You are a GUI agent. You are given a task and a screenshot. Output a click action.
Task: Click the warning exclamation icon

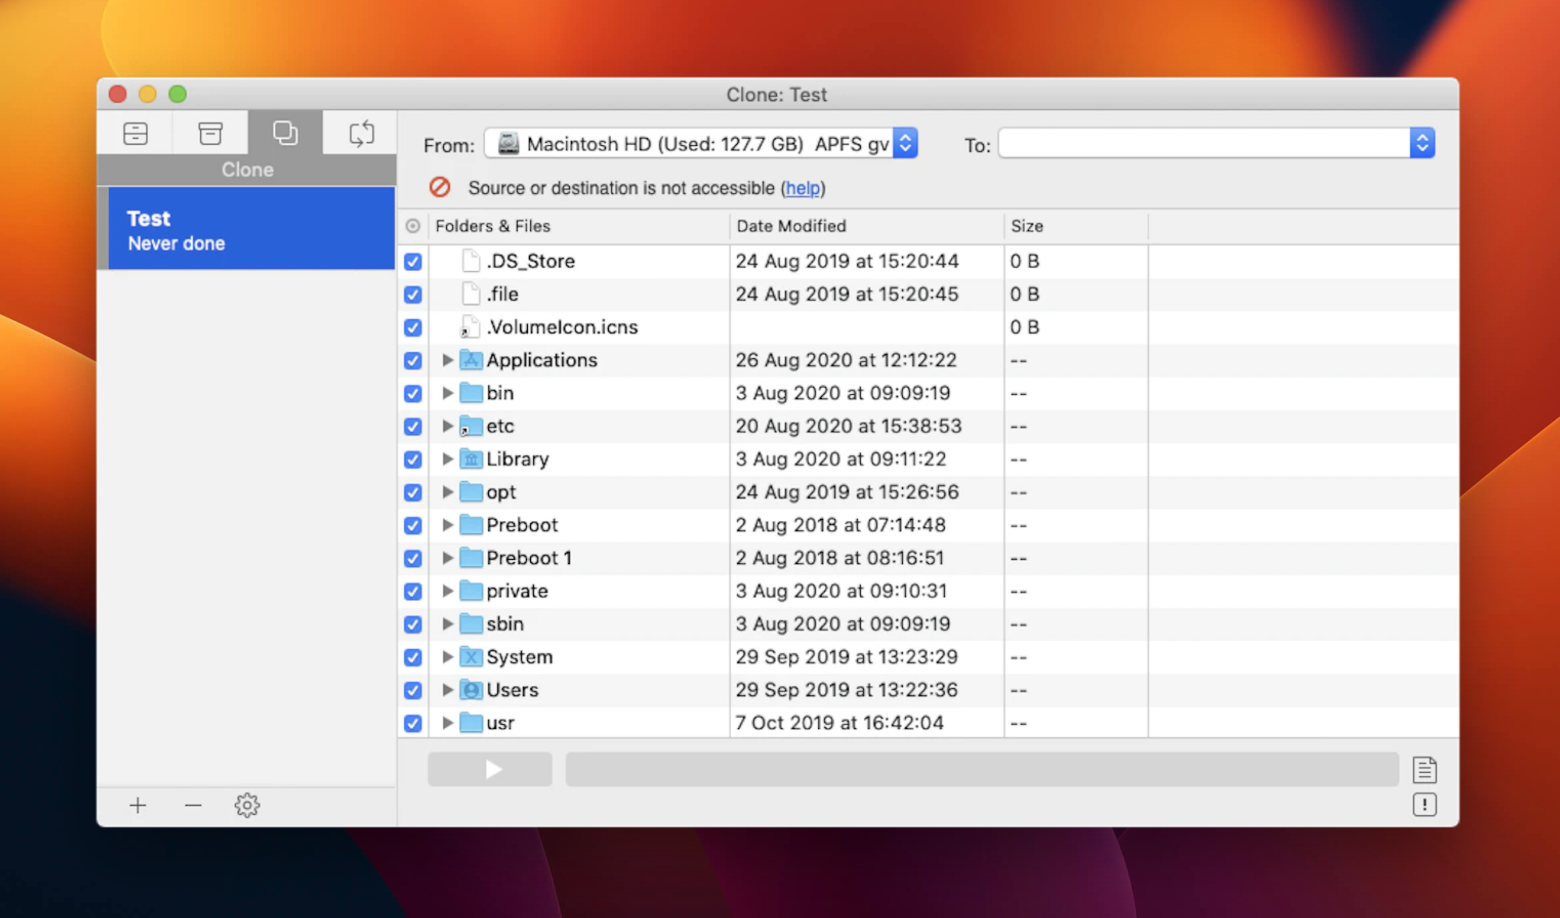1425,804
